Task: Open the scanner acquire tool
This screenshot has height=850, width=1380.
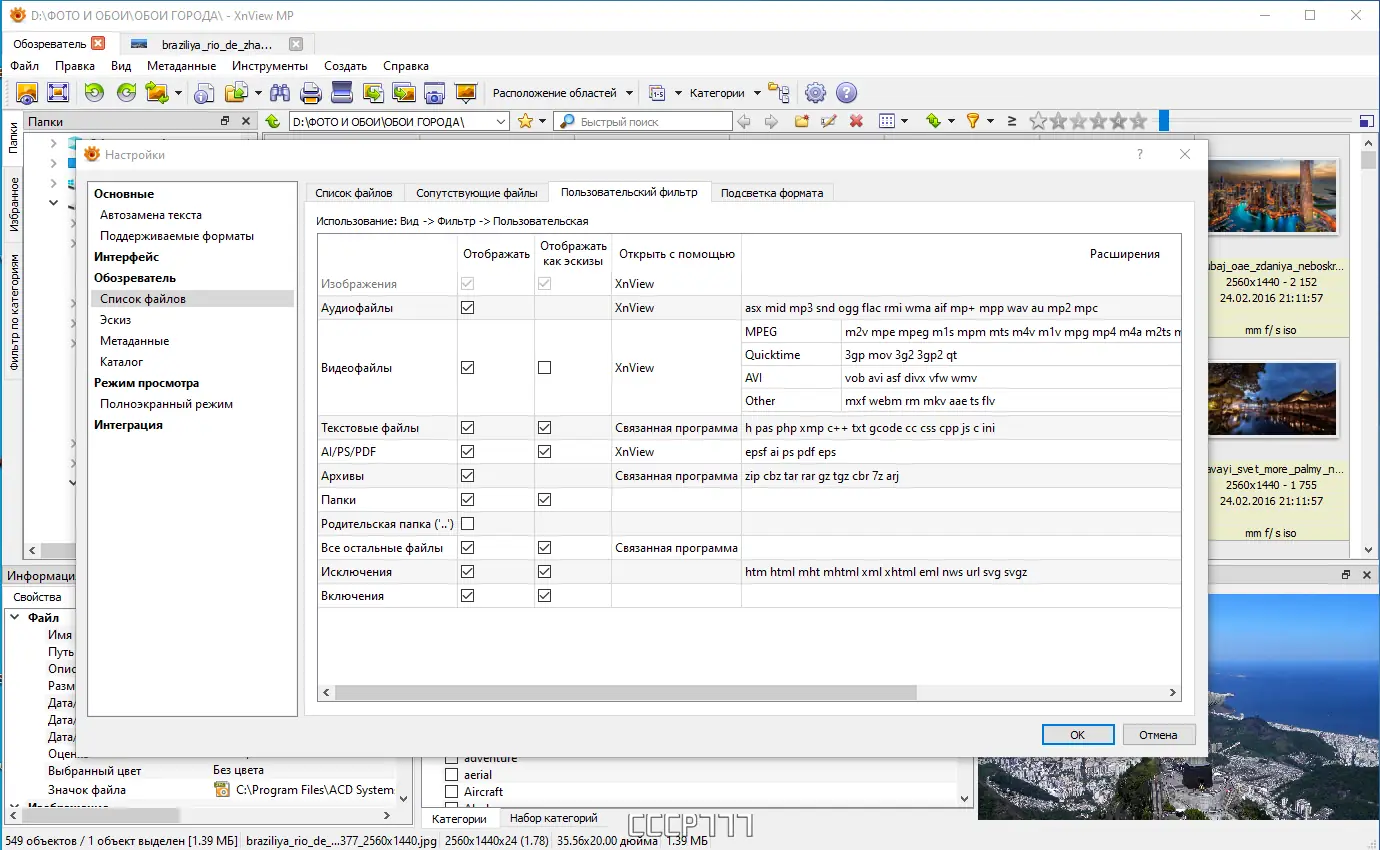Action: point(342,93)
